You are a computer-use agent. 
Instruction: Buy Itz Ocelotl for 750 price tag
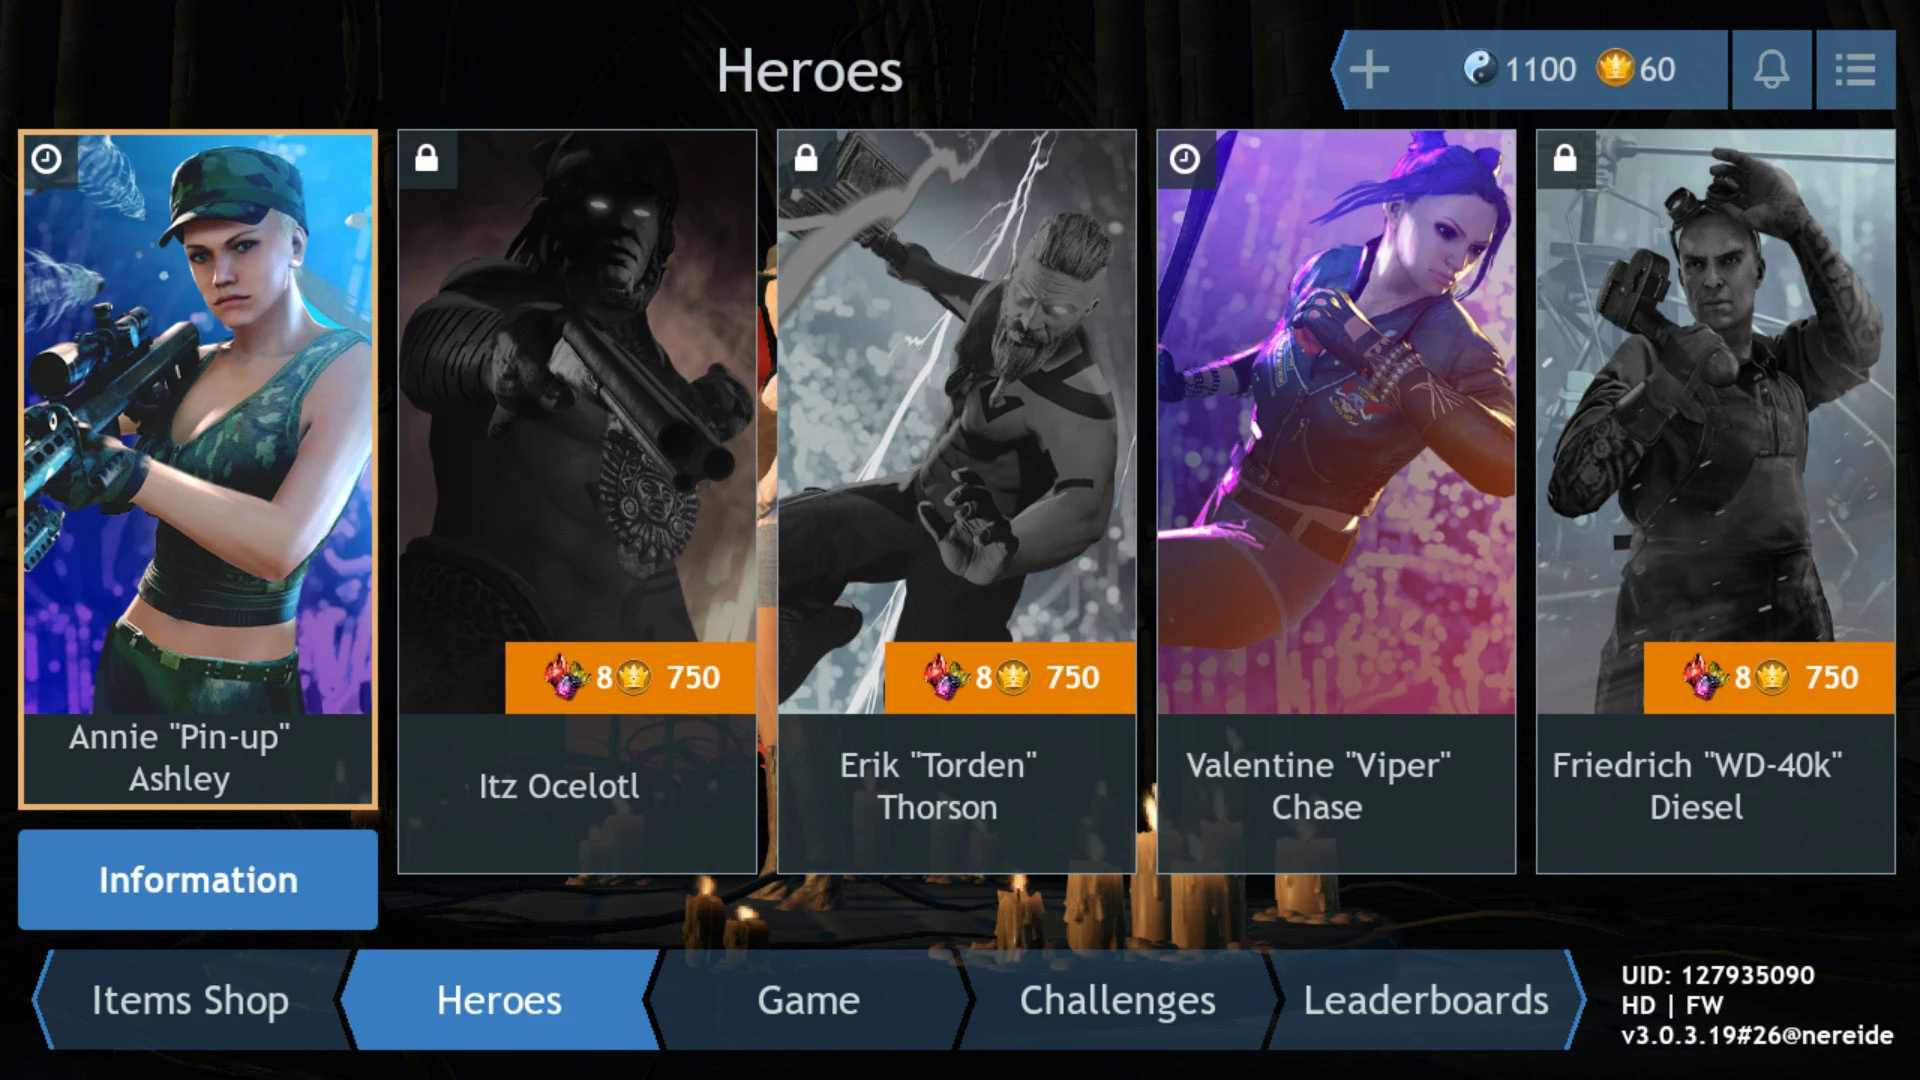[x=630, y=678]
